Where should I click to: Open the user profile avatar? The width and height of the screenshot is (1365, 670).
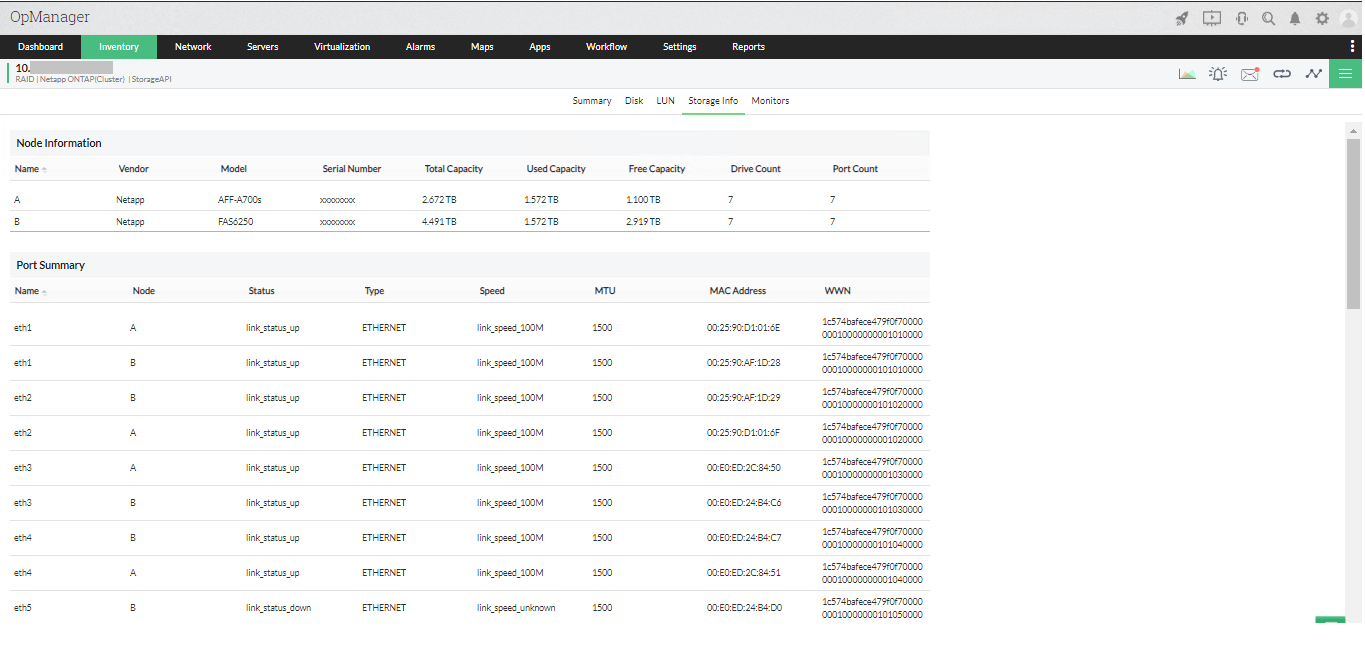pyautogui.click(x=1348, y=18)
